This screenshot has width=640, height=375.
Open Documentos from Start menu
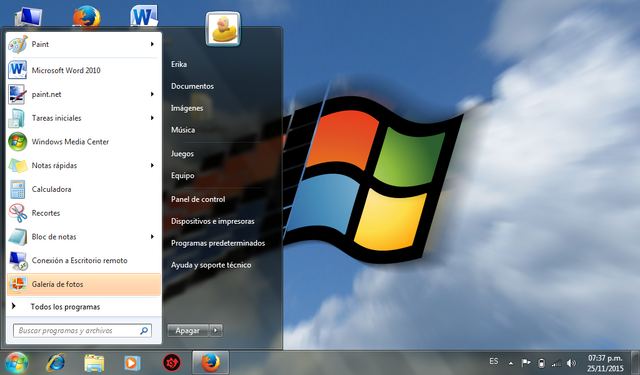(192, 86)
